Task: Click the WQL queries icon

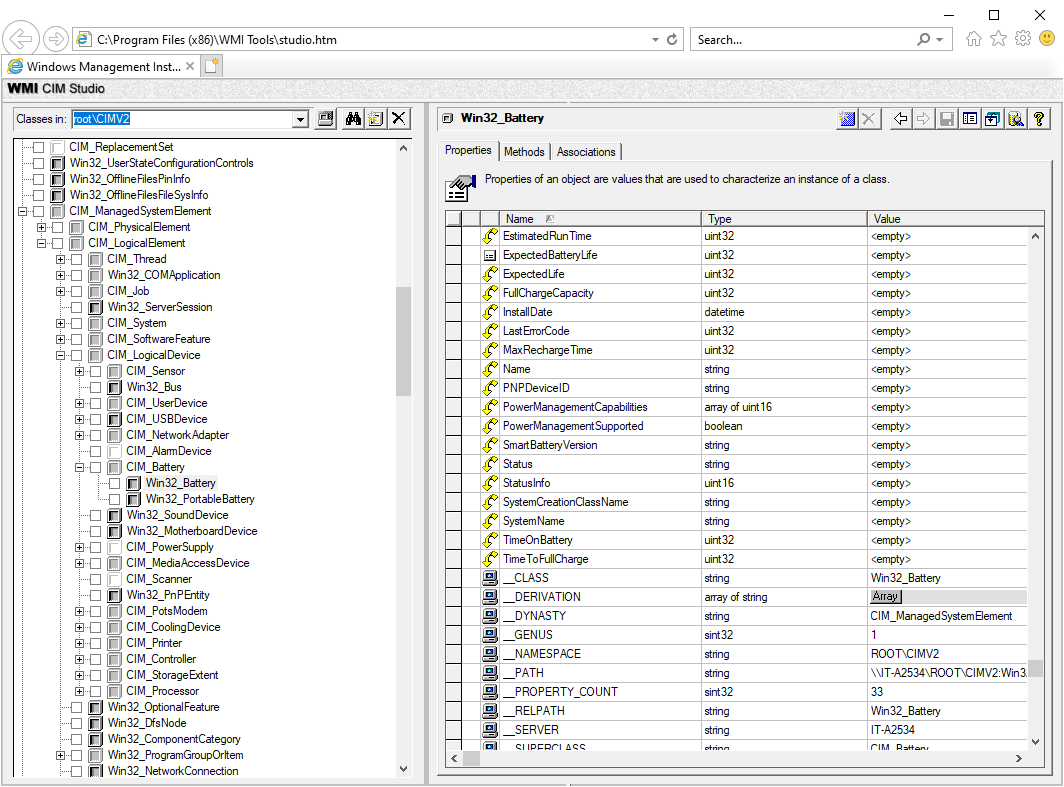Action: (1015, 119)
